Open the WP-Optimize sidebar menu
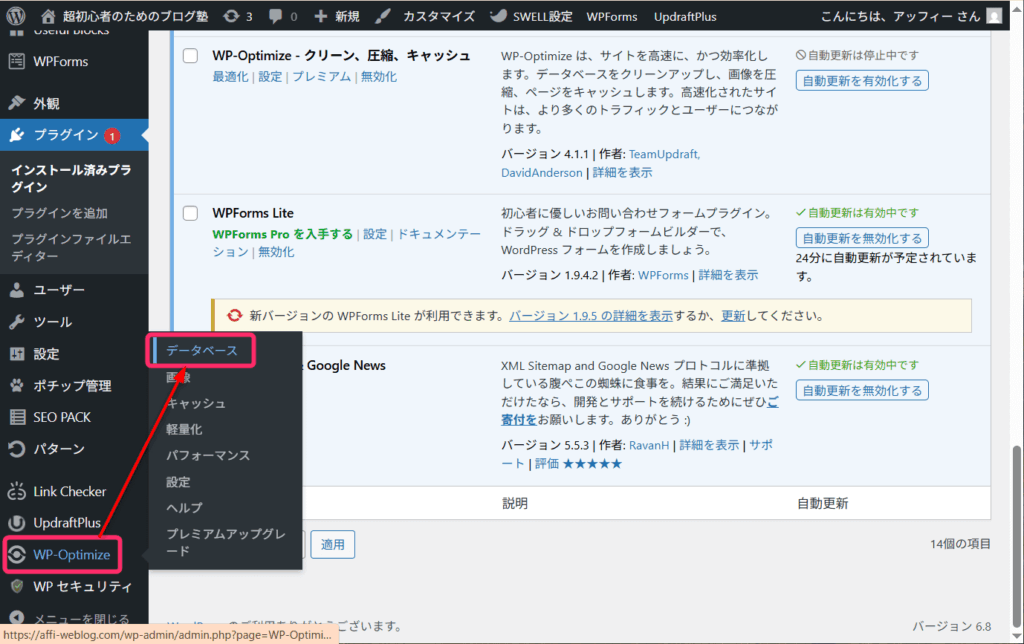This screenshot has height=644, width=1024. [x=71, y=555]
